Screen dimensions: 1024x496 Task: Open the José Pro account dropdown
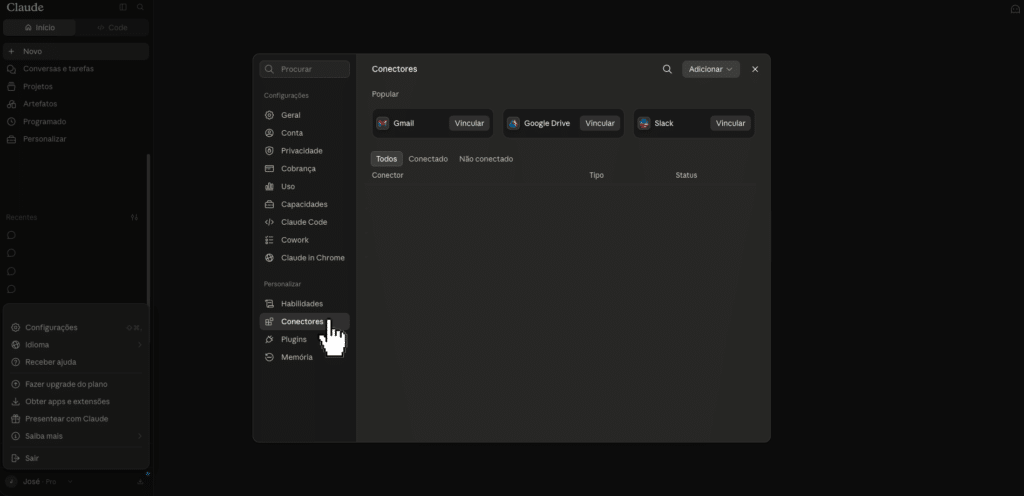point(39,482)
